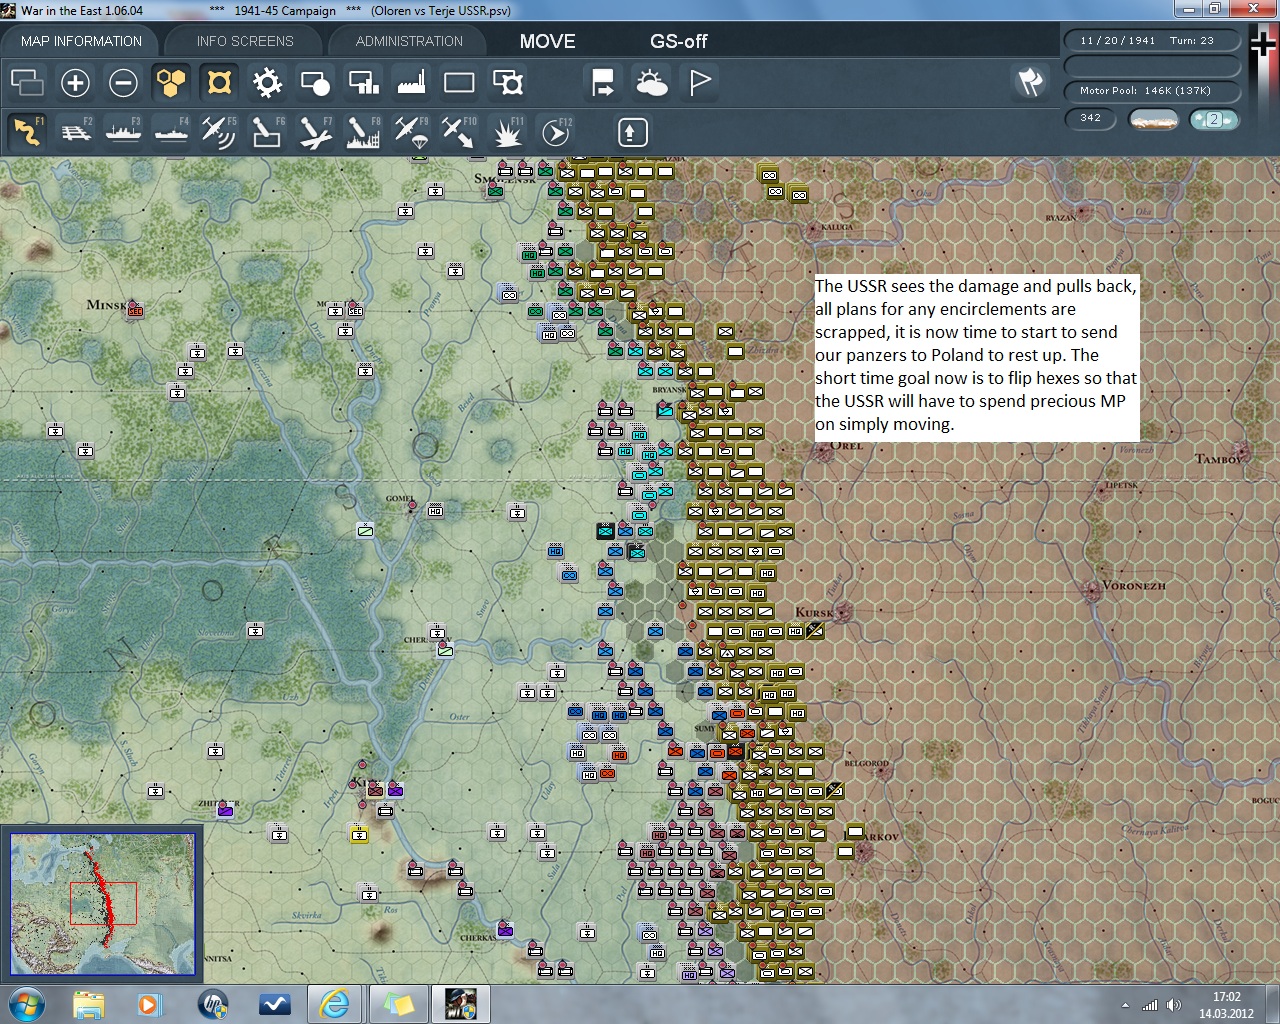Screen dimensions: 1280x1024
Task: Select air transport parachute mode (F9)
Action: pos(411,132)
